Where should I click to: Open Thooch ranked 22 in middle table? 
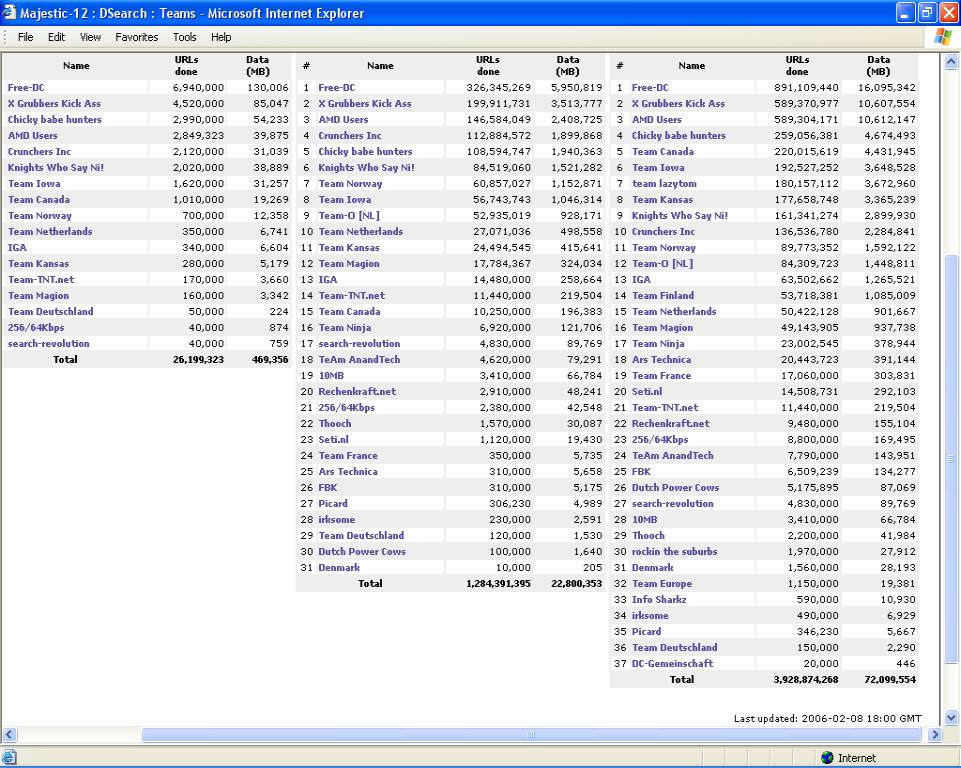(335, 424)
